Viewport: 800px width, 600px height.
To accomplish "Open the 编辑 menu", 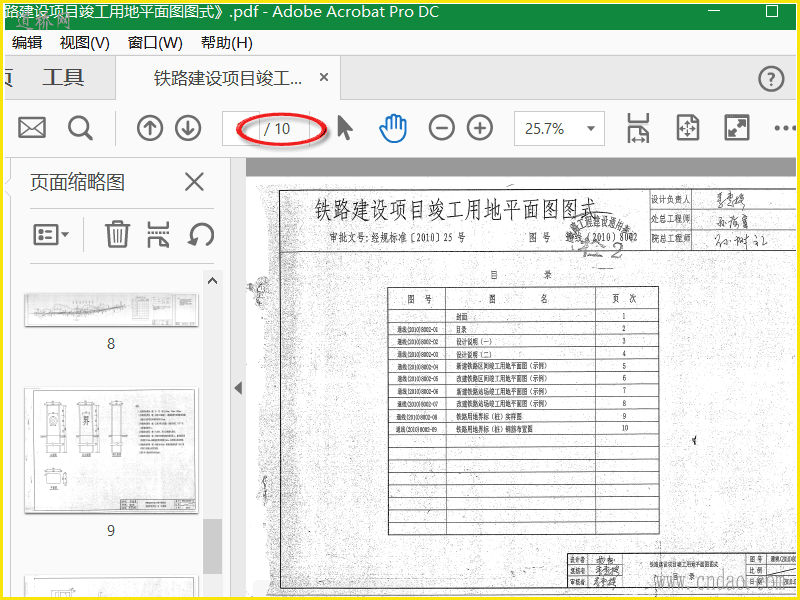I will coord(27,43).
